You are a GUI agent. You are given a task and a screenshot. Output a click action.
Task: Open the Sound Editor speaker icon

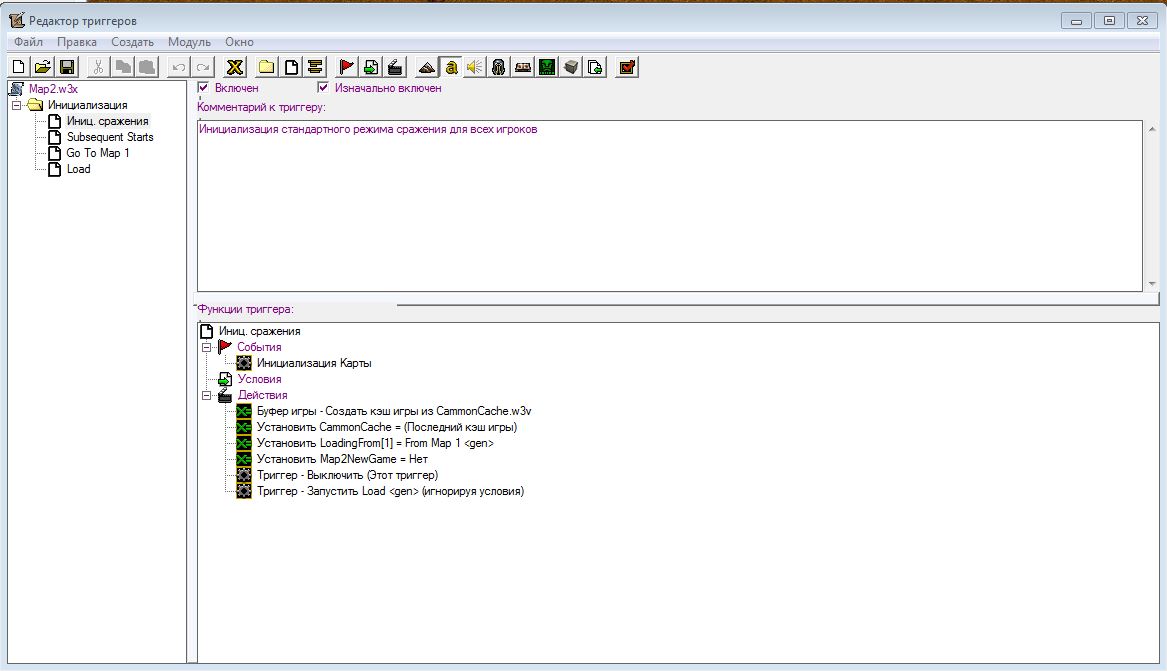pos(474,68)
